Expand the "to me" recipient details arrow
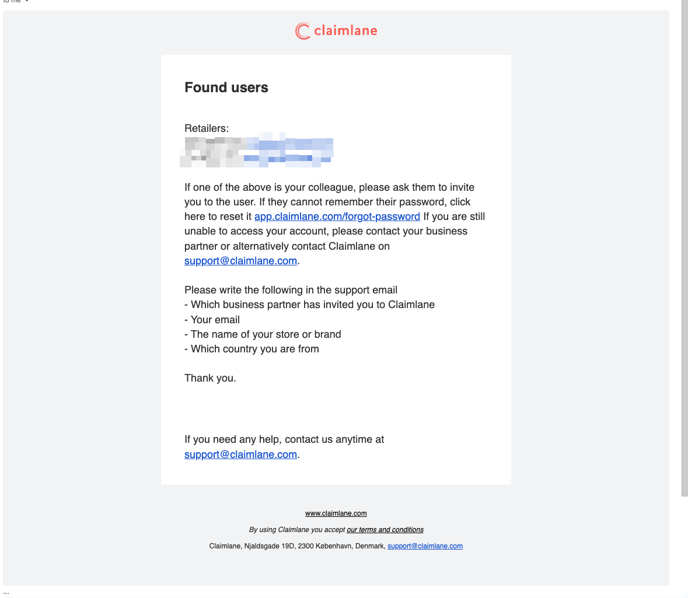Image resolution: width=688 pixels, height=598 pixels. 27,1
